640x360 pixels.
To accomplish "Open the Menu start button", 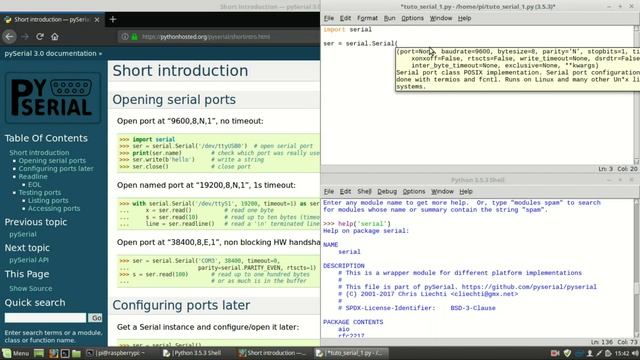I will 16,353.
